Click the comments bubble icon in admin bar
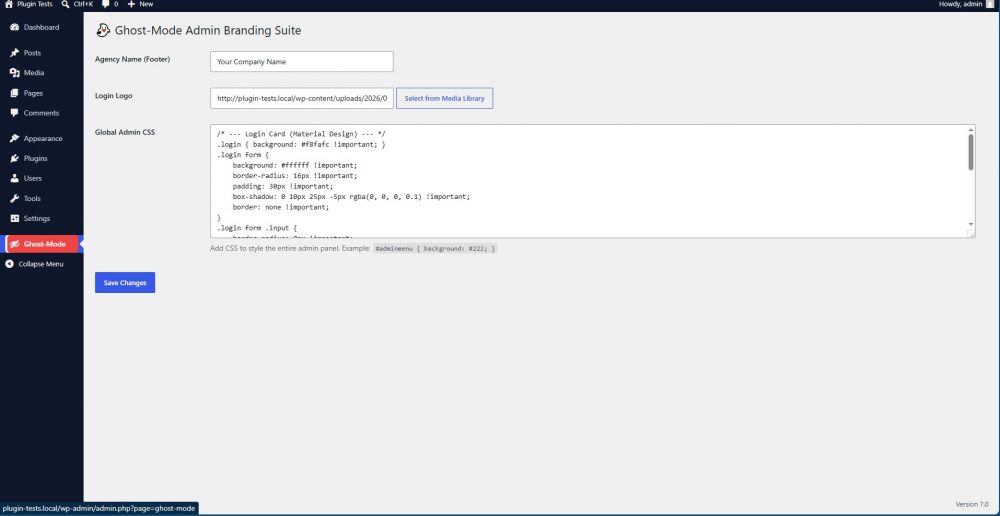Viewport: 1000px width, 516px height. 106,4
